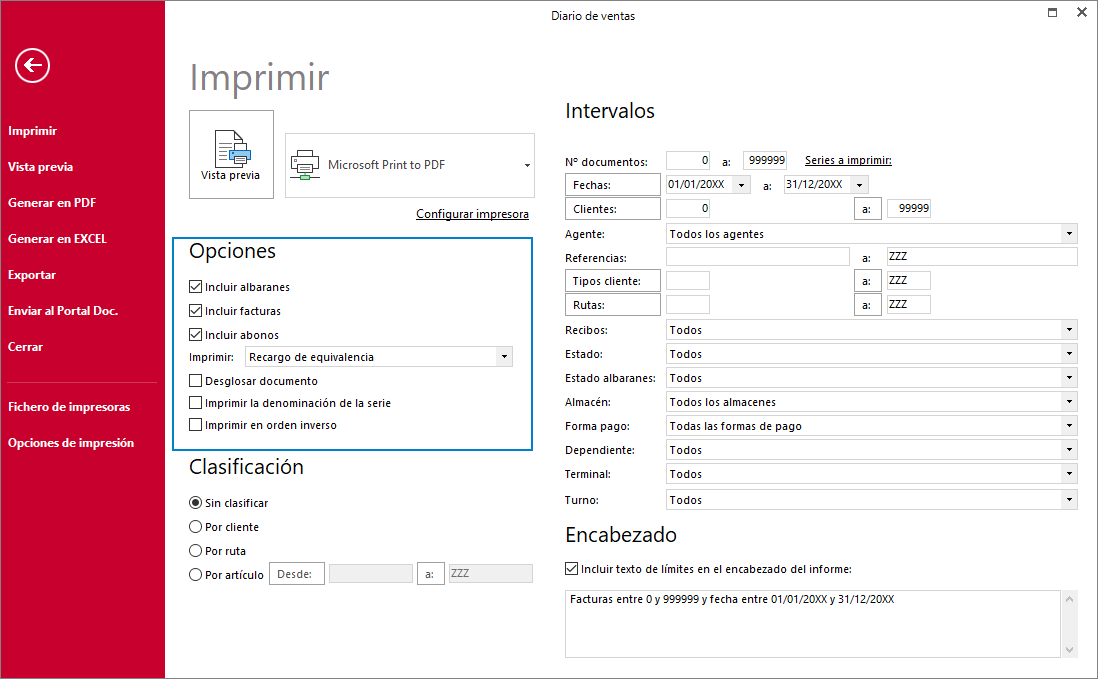The height and width of the screenshot is (679, 1098).
Task: Uncheck Incluir abonos option
Action: (x=195, y=335)
